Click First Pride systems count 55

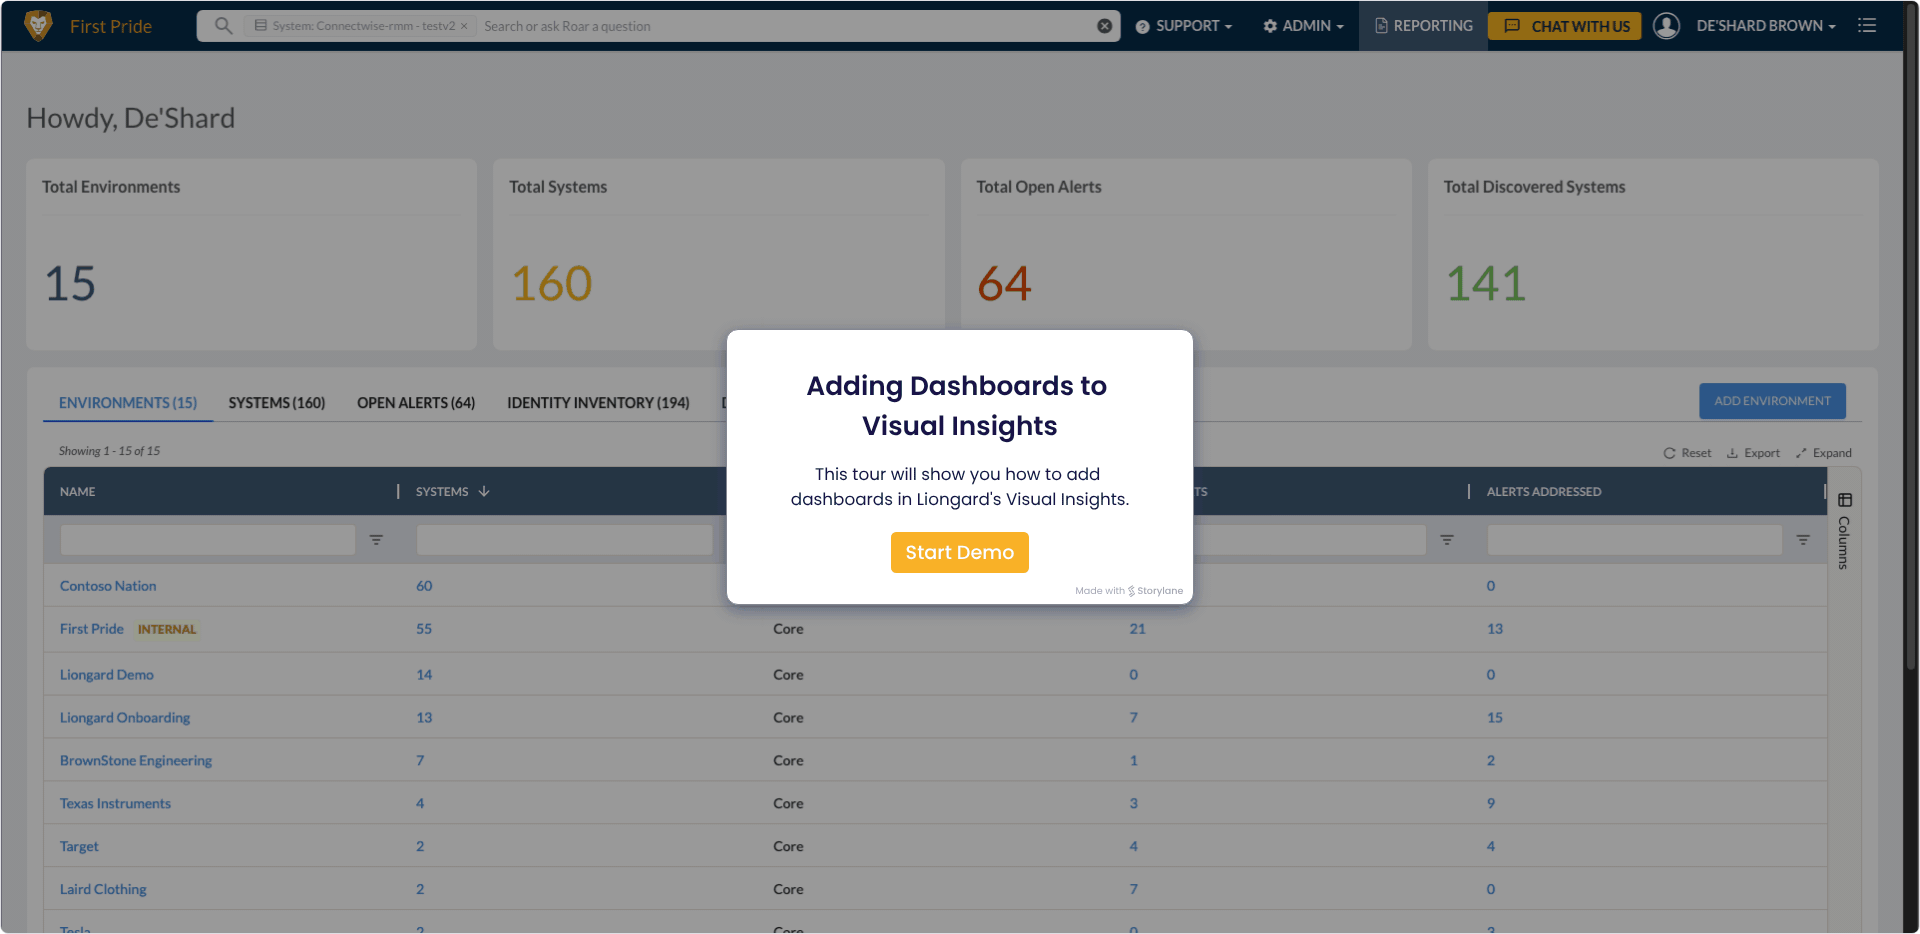(x=424, y=629)
